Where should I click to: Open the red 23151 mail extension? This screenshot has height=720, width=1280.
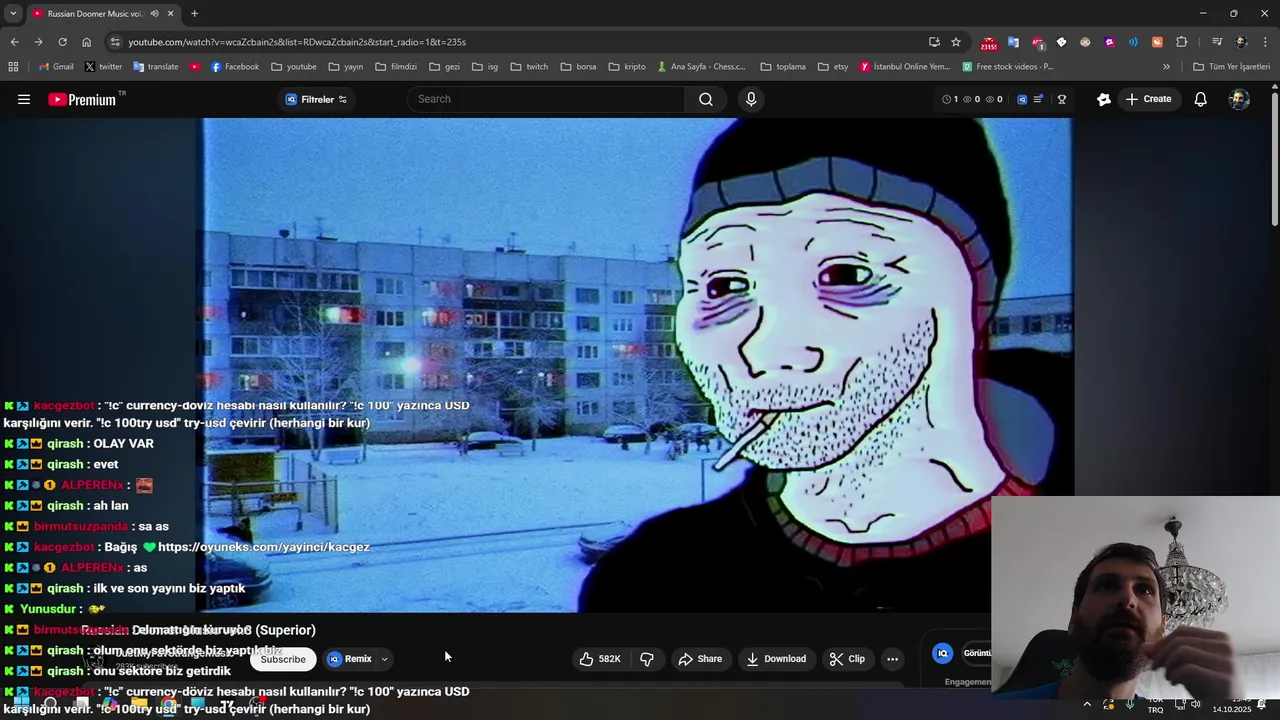[989, 42]
